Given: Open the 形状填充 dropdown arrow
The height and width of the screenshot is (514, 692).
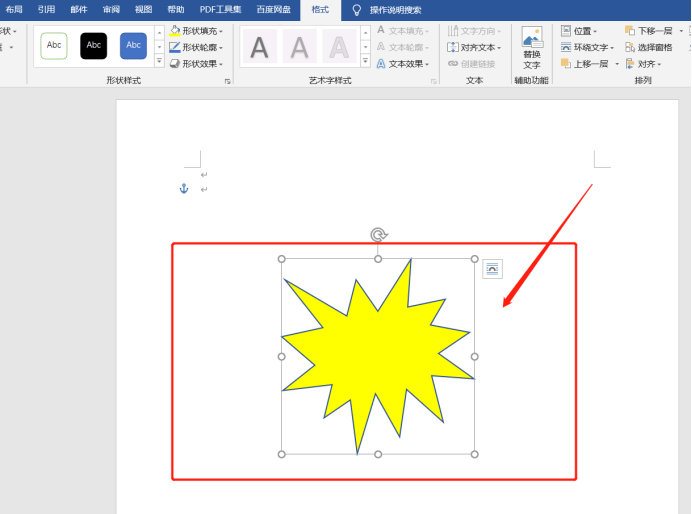Looking at the screenshot, I should click(221, 31).
